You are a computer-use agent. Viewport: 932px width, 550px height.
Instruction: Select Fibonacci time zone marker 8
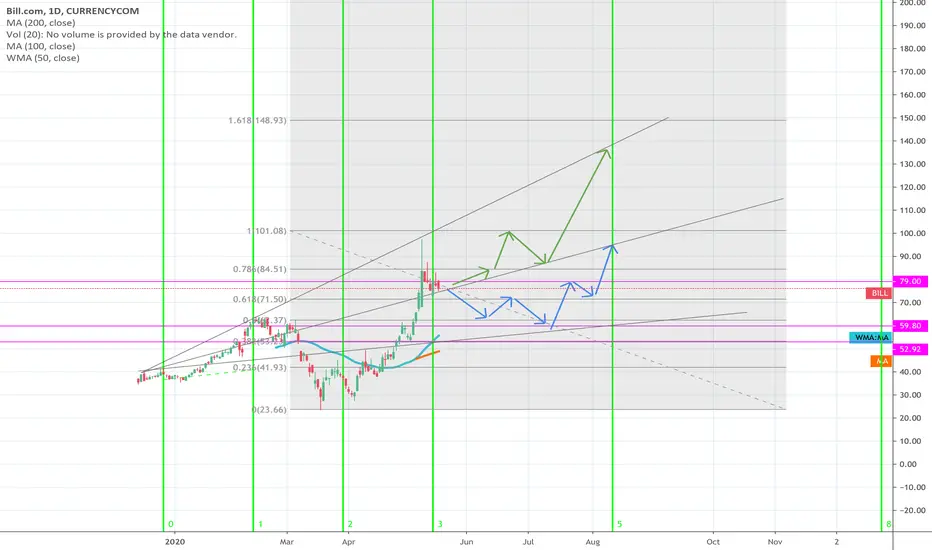click(x=889, y=524)
